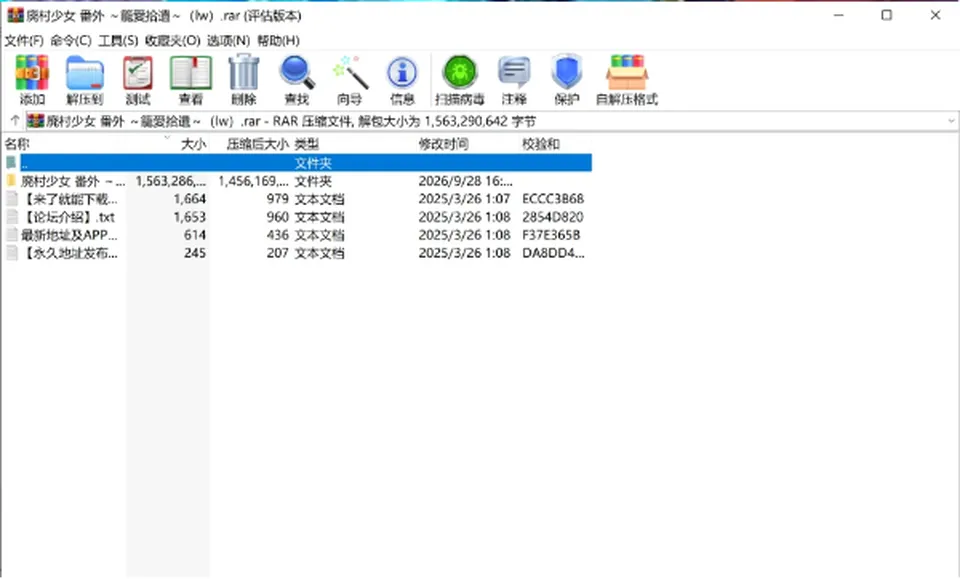Run the 测试 (Test) archive tool

coord(138,80)
